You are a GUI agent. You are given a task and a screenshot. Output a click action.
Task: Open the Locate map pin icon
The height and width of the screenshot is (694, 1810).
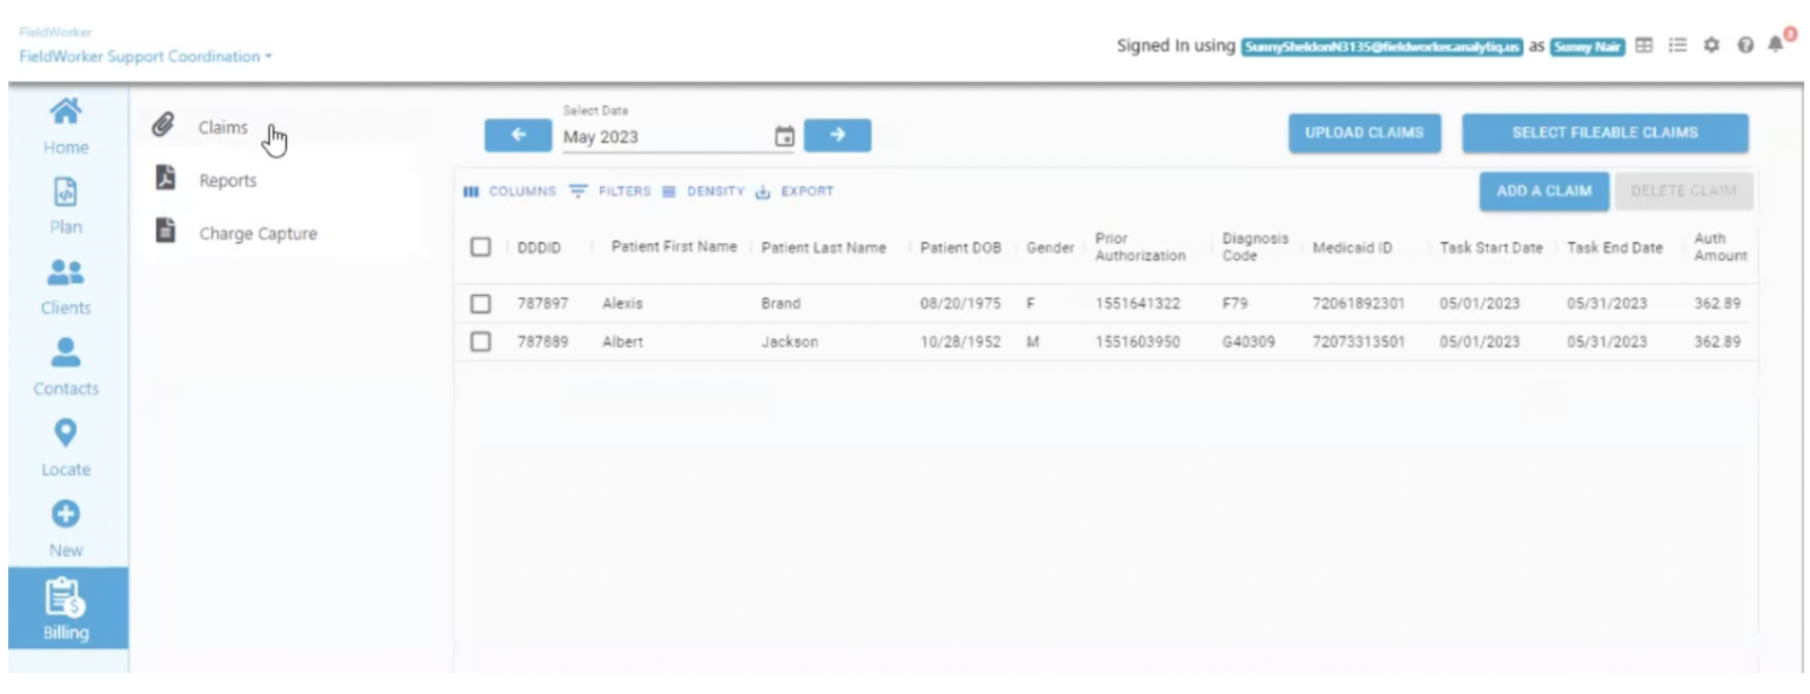(x=66, y=434)
